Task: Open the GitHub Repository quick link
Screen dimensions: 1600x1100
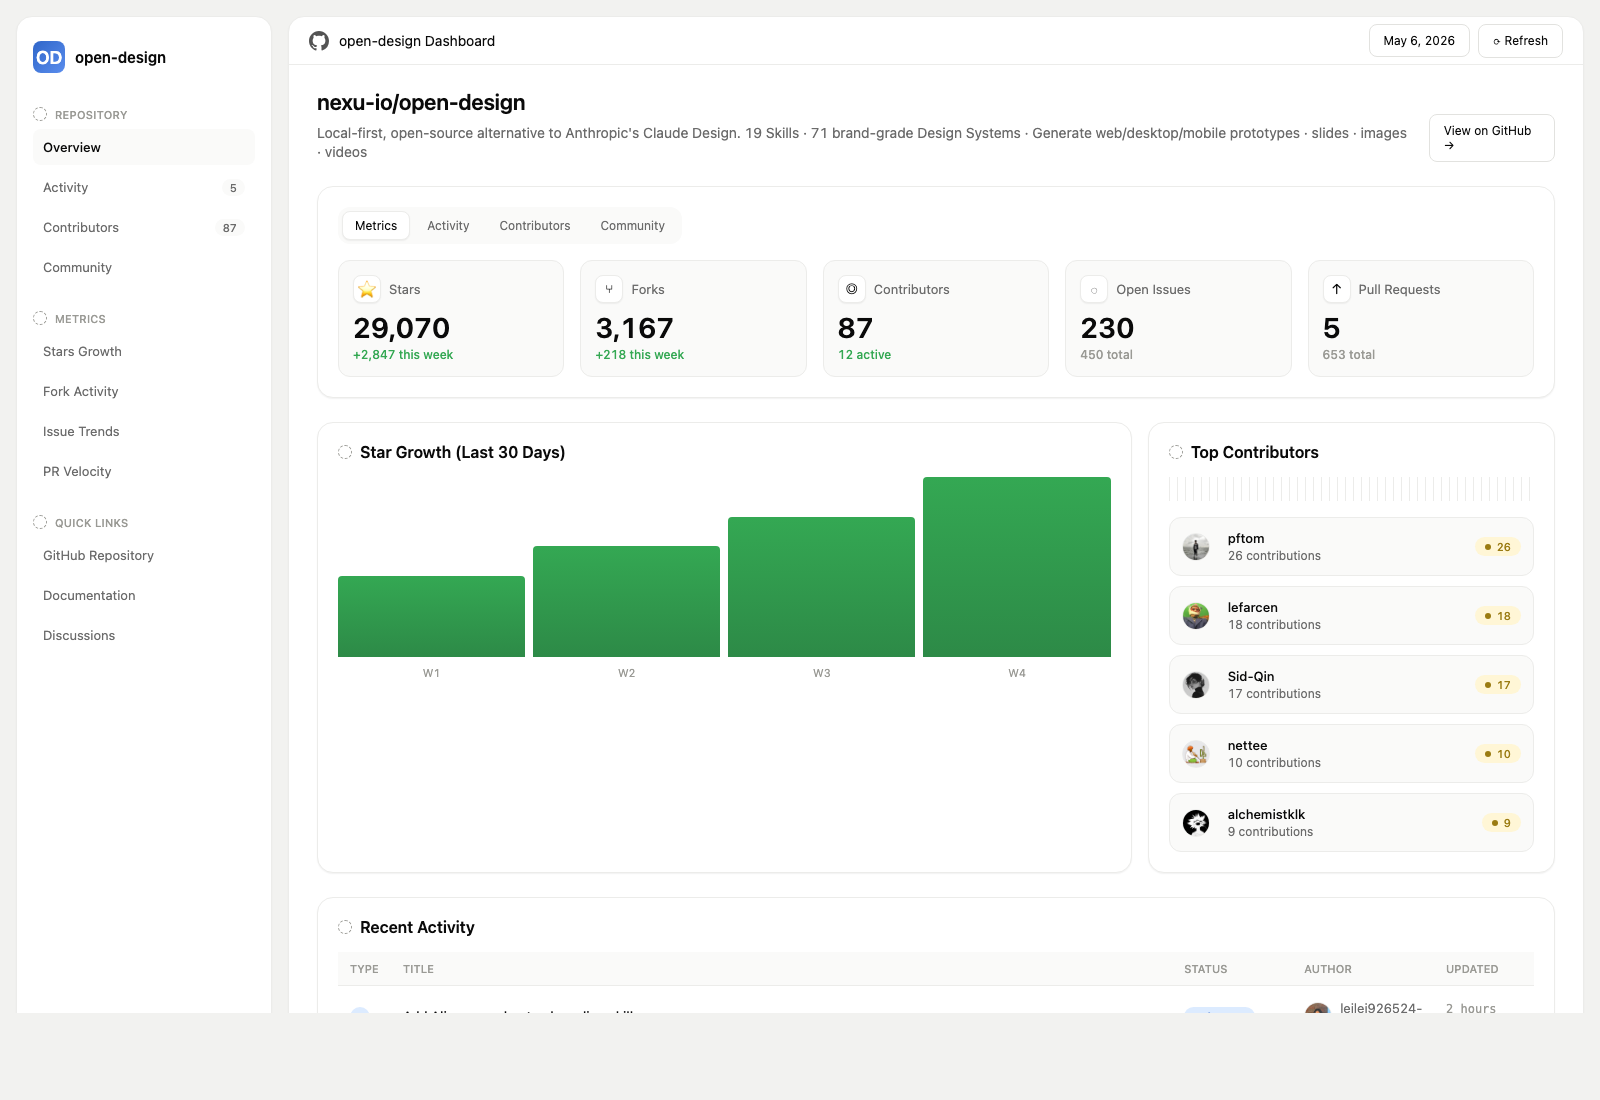Action: pos(144,555)
